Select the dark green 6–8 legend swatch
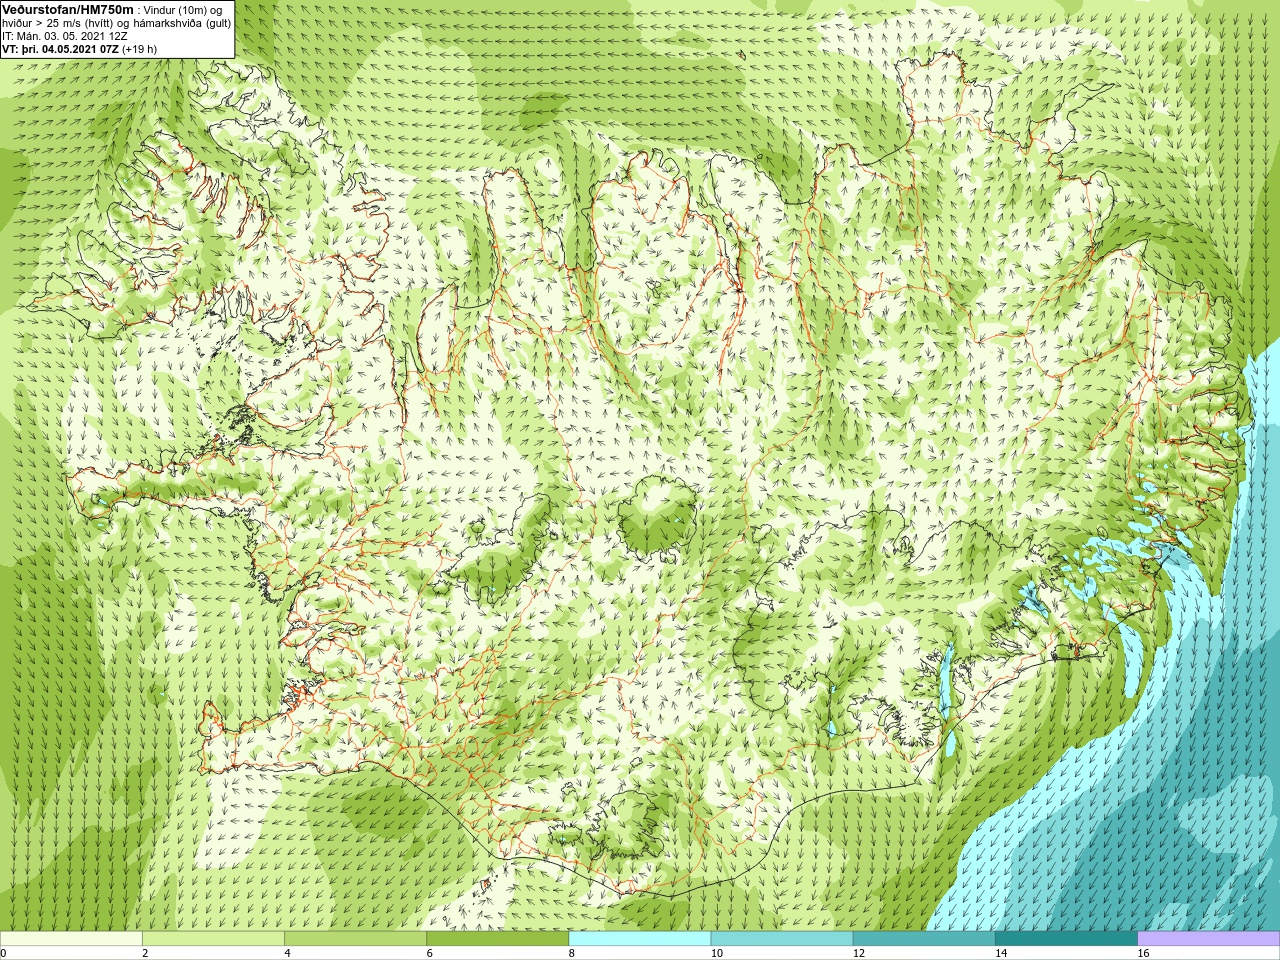Viewport: 1280px width, 960px height. [x=497, y=939]
